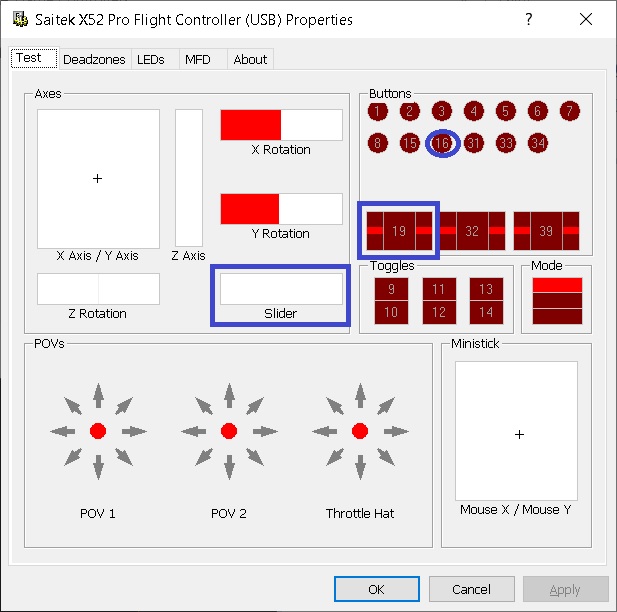Click button indicator 16
The image size is (617, 612).
442,143
